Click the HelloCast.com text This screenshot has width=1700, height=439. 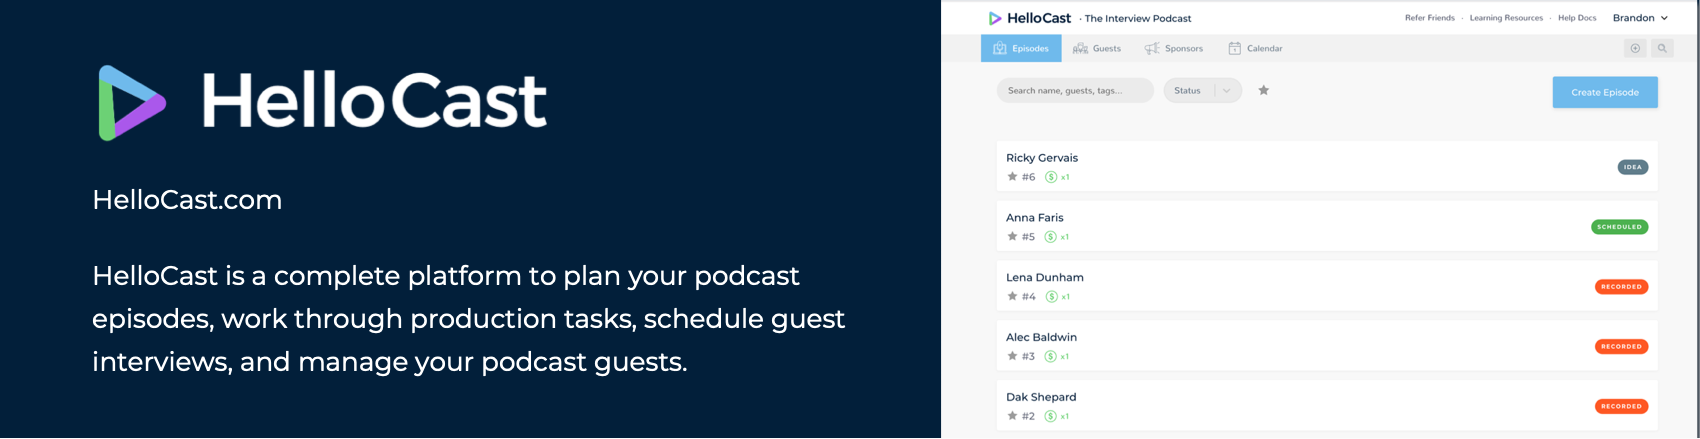187,200
